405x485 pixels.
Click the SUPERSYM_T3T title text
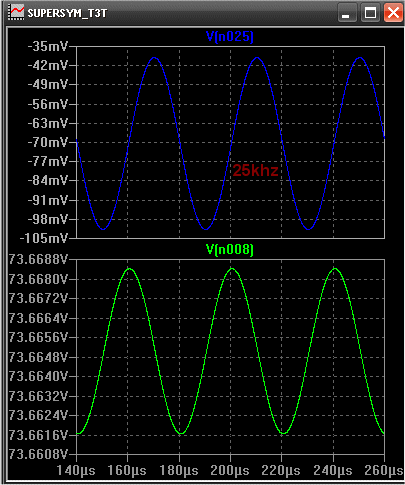[67, 13]
